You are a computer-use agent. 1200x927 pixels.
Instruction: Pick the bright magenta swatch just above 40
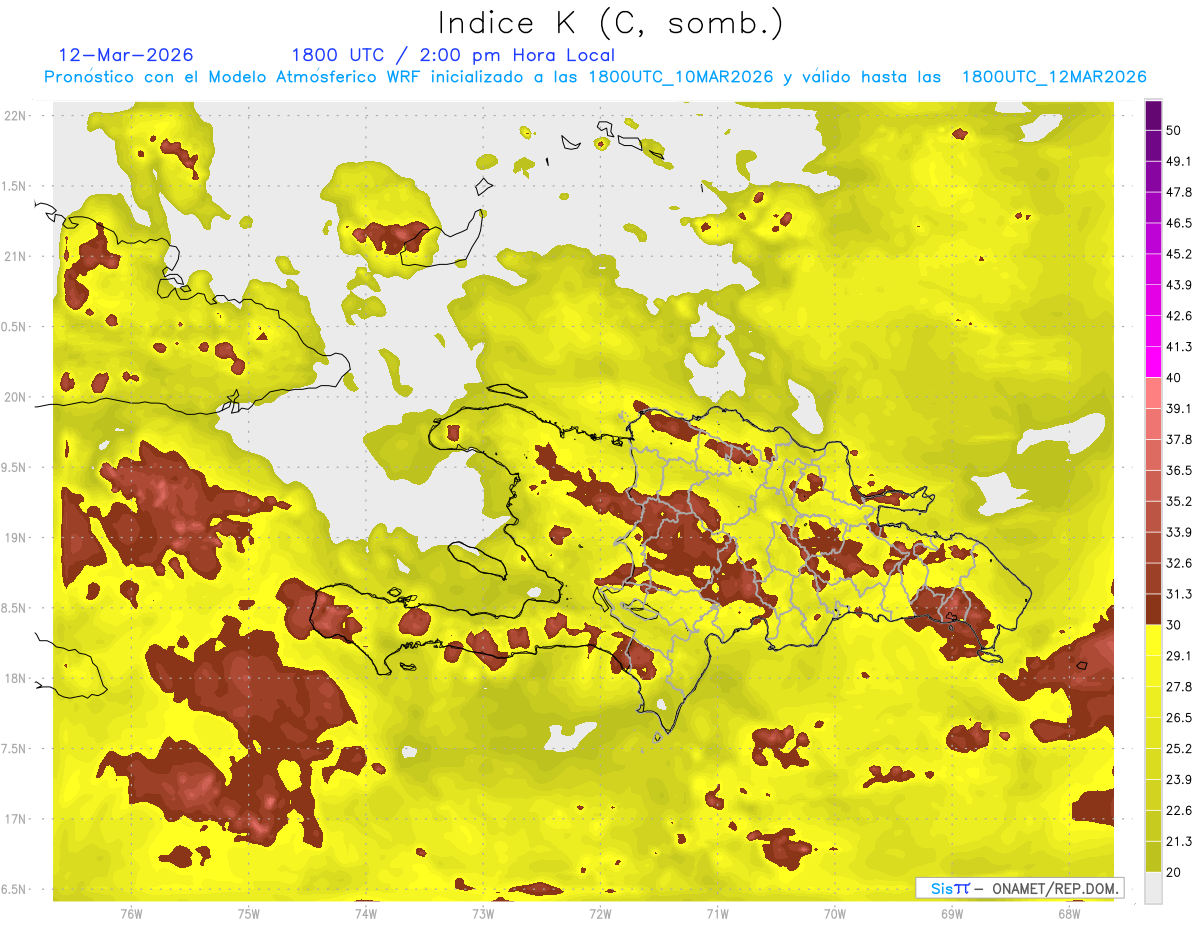(1153, 362)
